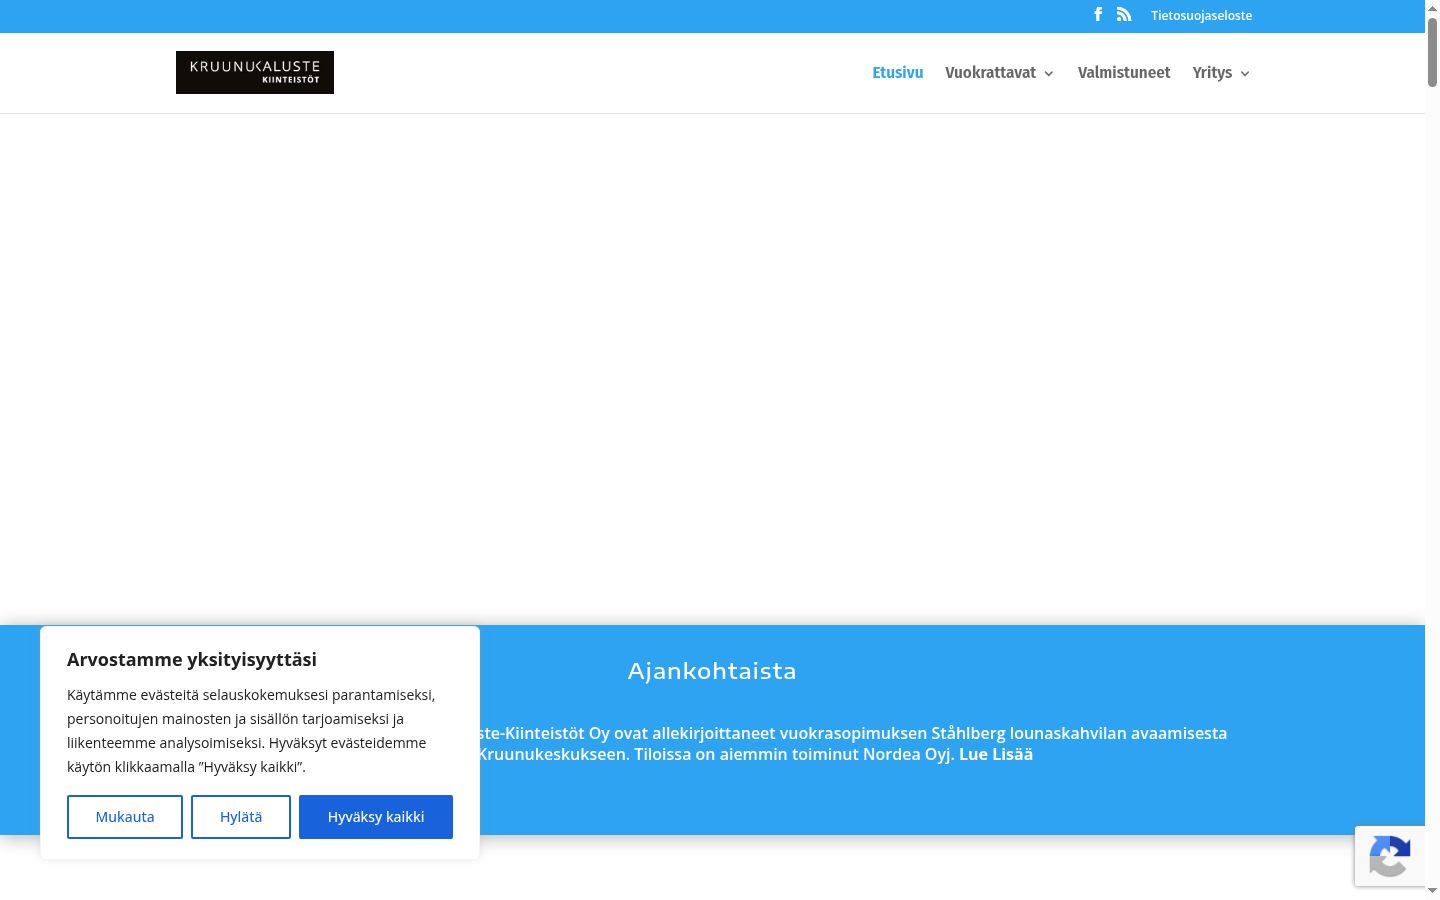The width and height of the screenshot is (1440, 900).
Task: Expand the Vuokrattavat dropdown arrow
Action: pyautogui.click(x=1048, y=74)
